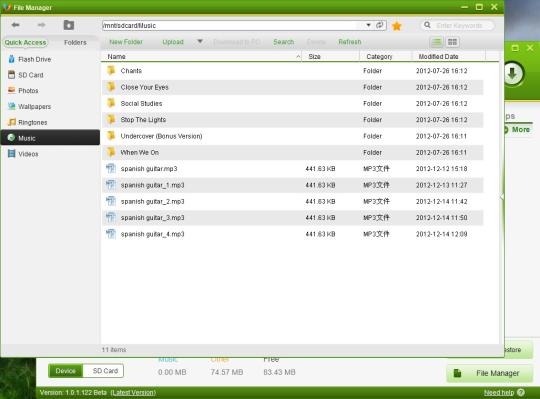Click the path refresh icon in address bar

tap(380, 25)
